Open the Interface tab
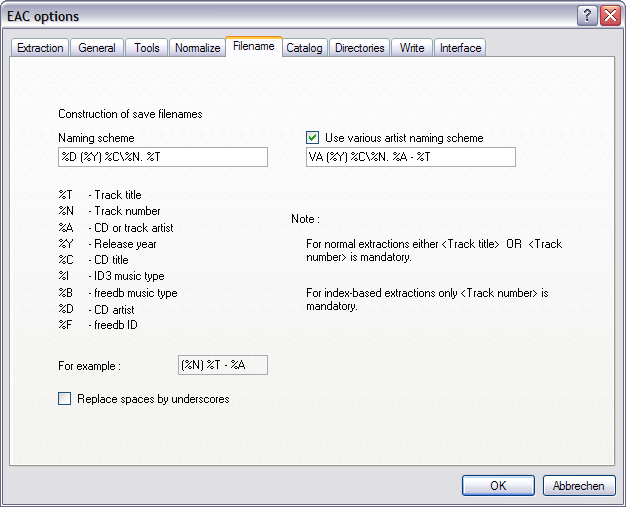 click(x=460, y=48)
